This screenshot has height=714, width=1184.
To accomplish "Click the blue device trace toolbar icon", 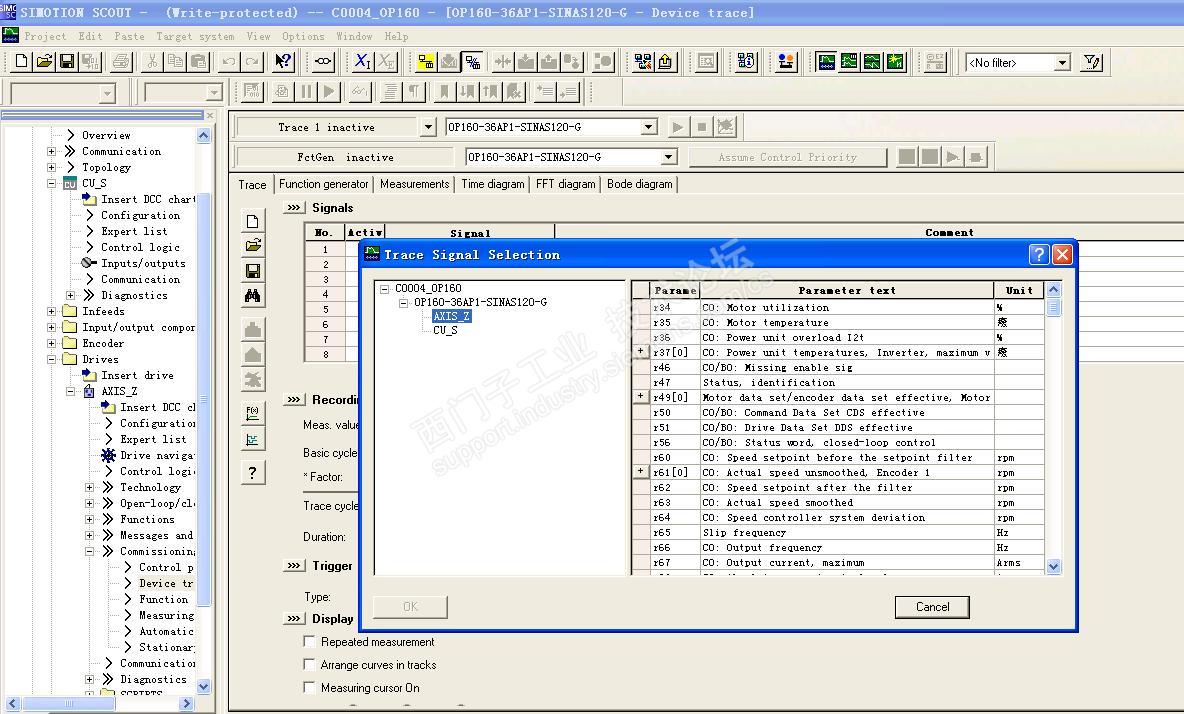I will tap(826, 61).
